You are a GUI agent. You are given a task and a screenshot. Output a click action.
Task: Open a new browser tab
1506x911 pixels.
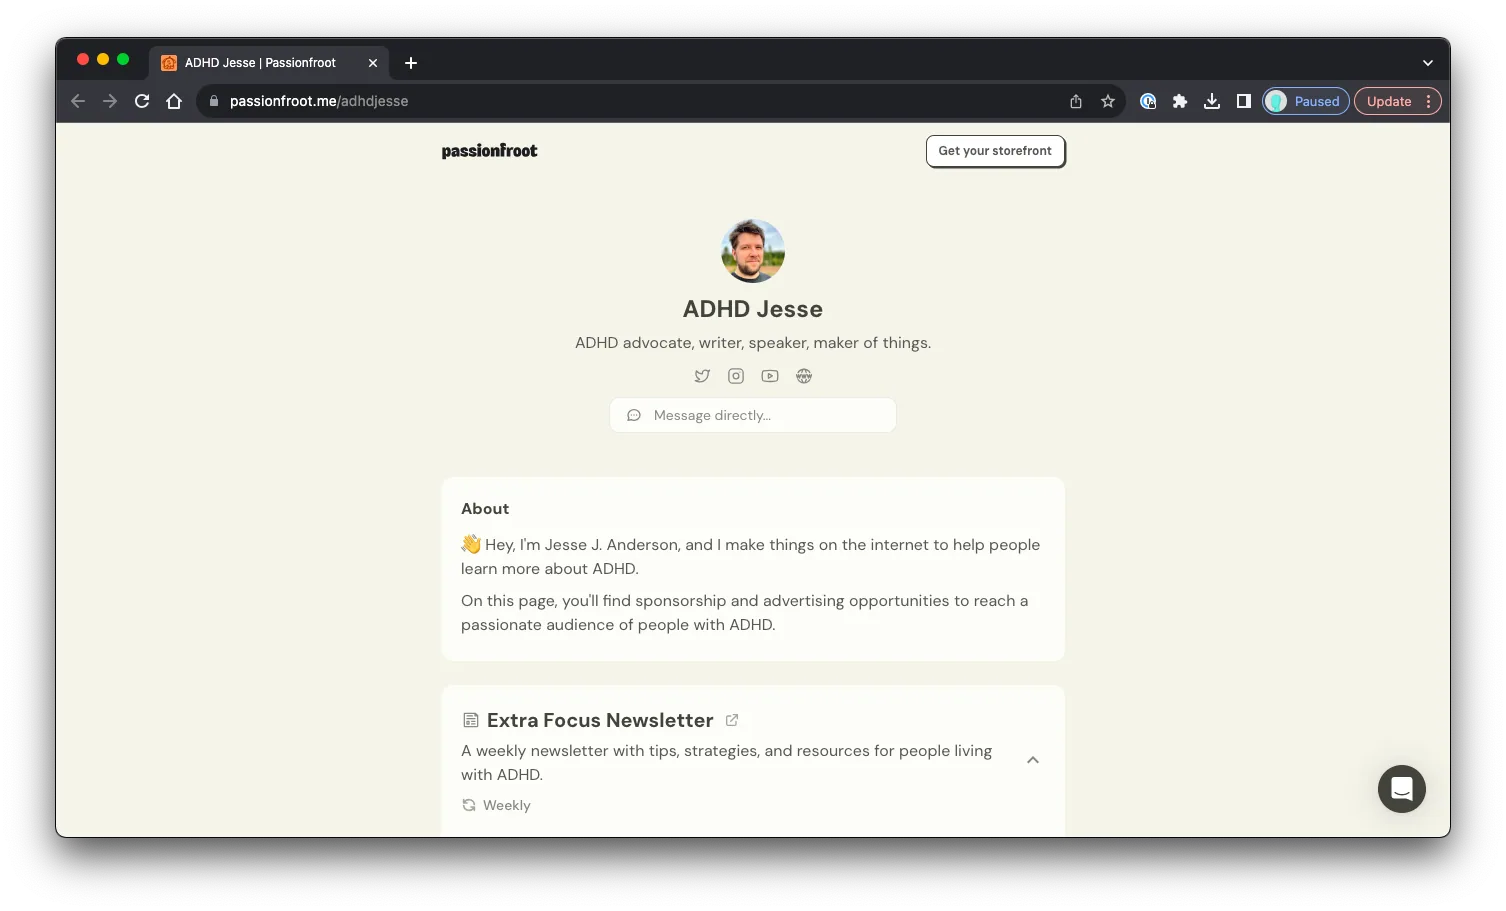coord(411,63)
